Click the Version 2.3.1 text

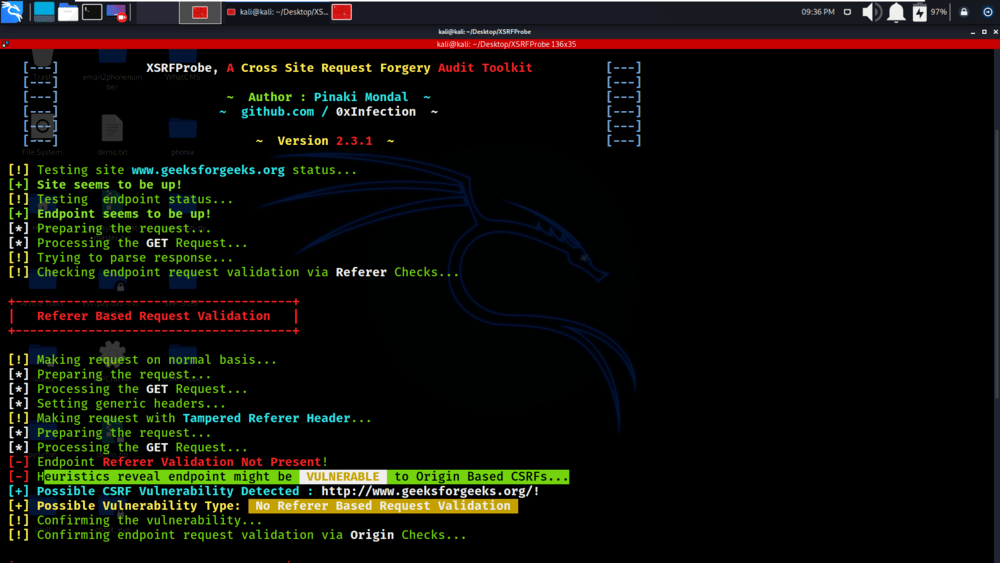pos(325,141)
